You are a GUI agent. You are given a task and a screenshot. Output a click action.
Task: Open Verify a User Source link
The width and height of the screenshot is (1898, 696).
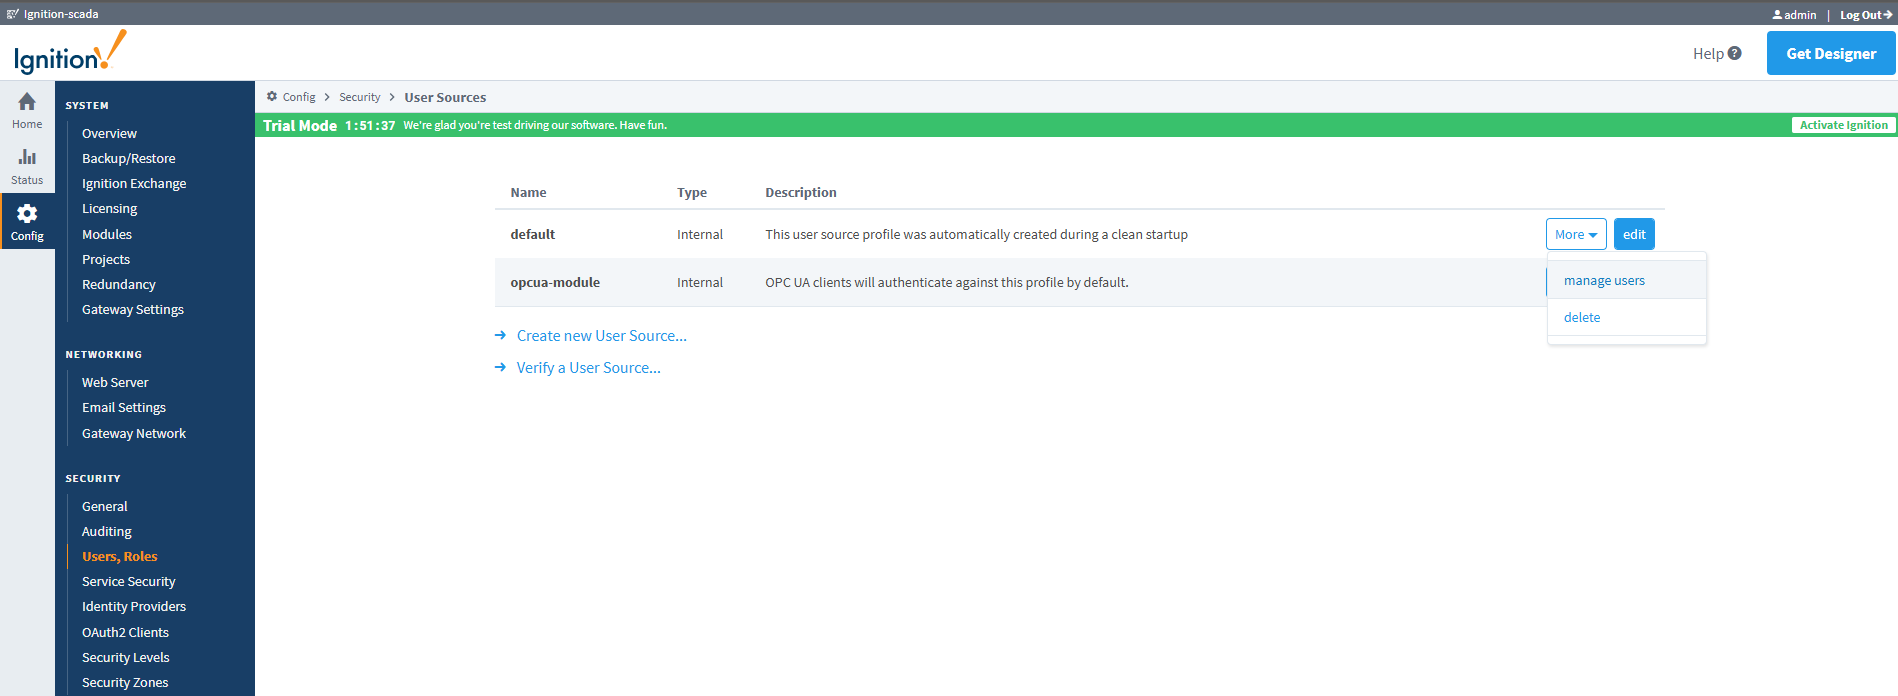coord(588,368)
